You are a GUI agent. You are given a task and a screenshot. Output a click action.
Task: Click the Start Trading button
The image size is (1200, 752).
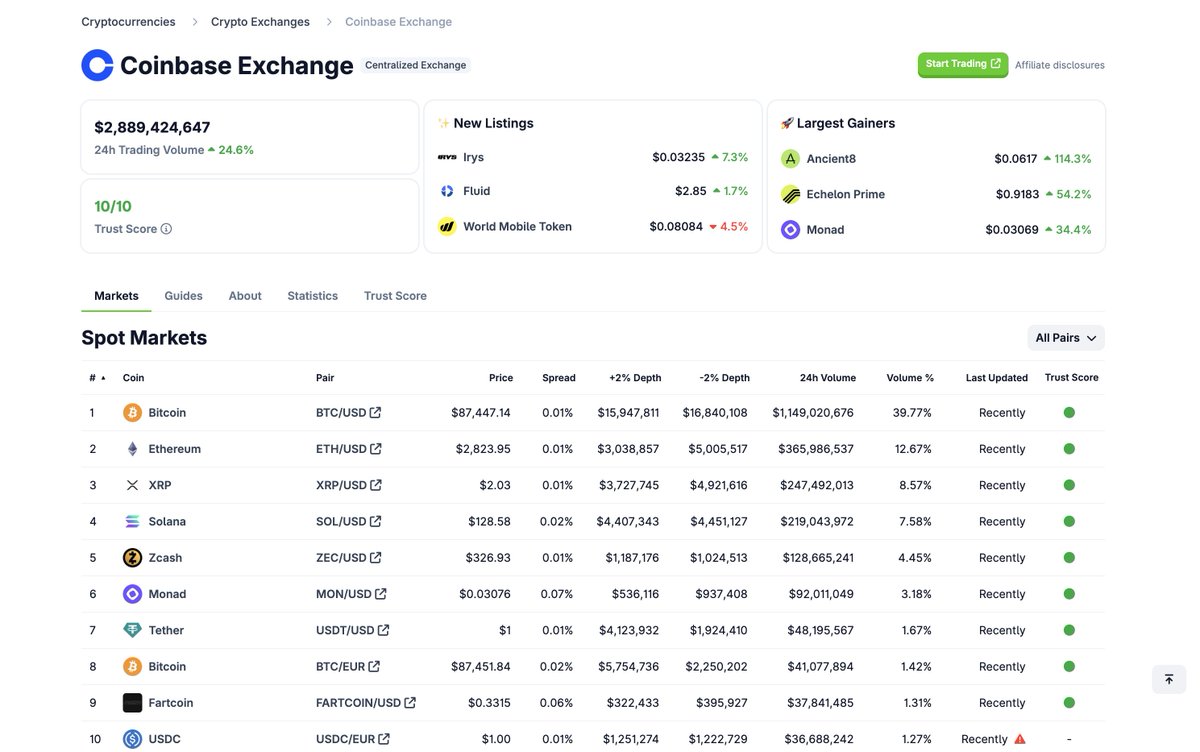962,62
